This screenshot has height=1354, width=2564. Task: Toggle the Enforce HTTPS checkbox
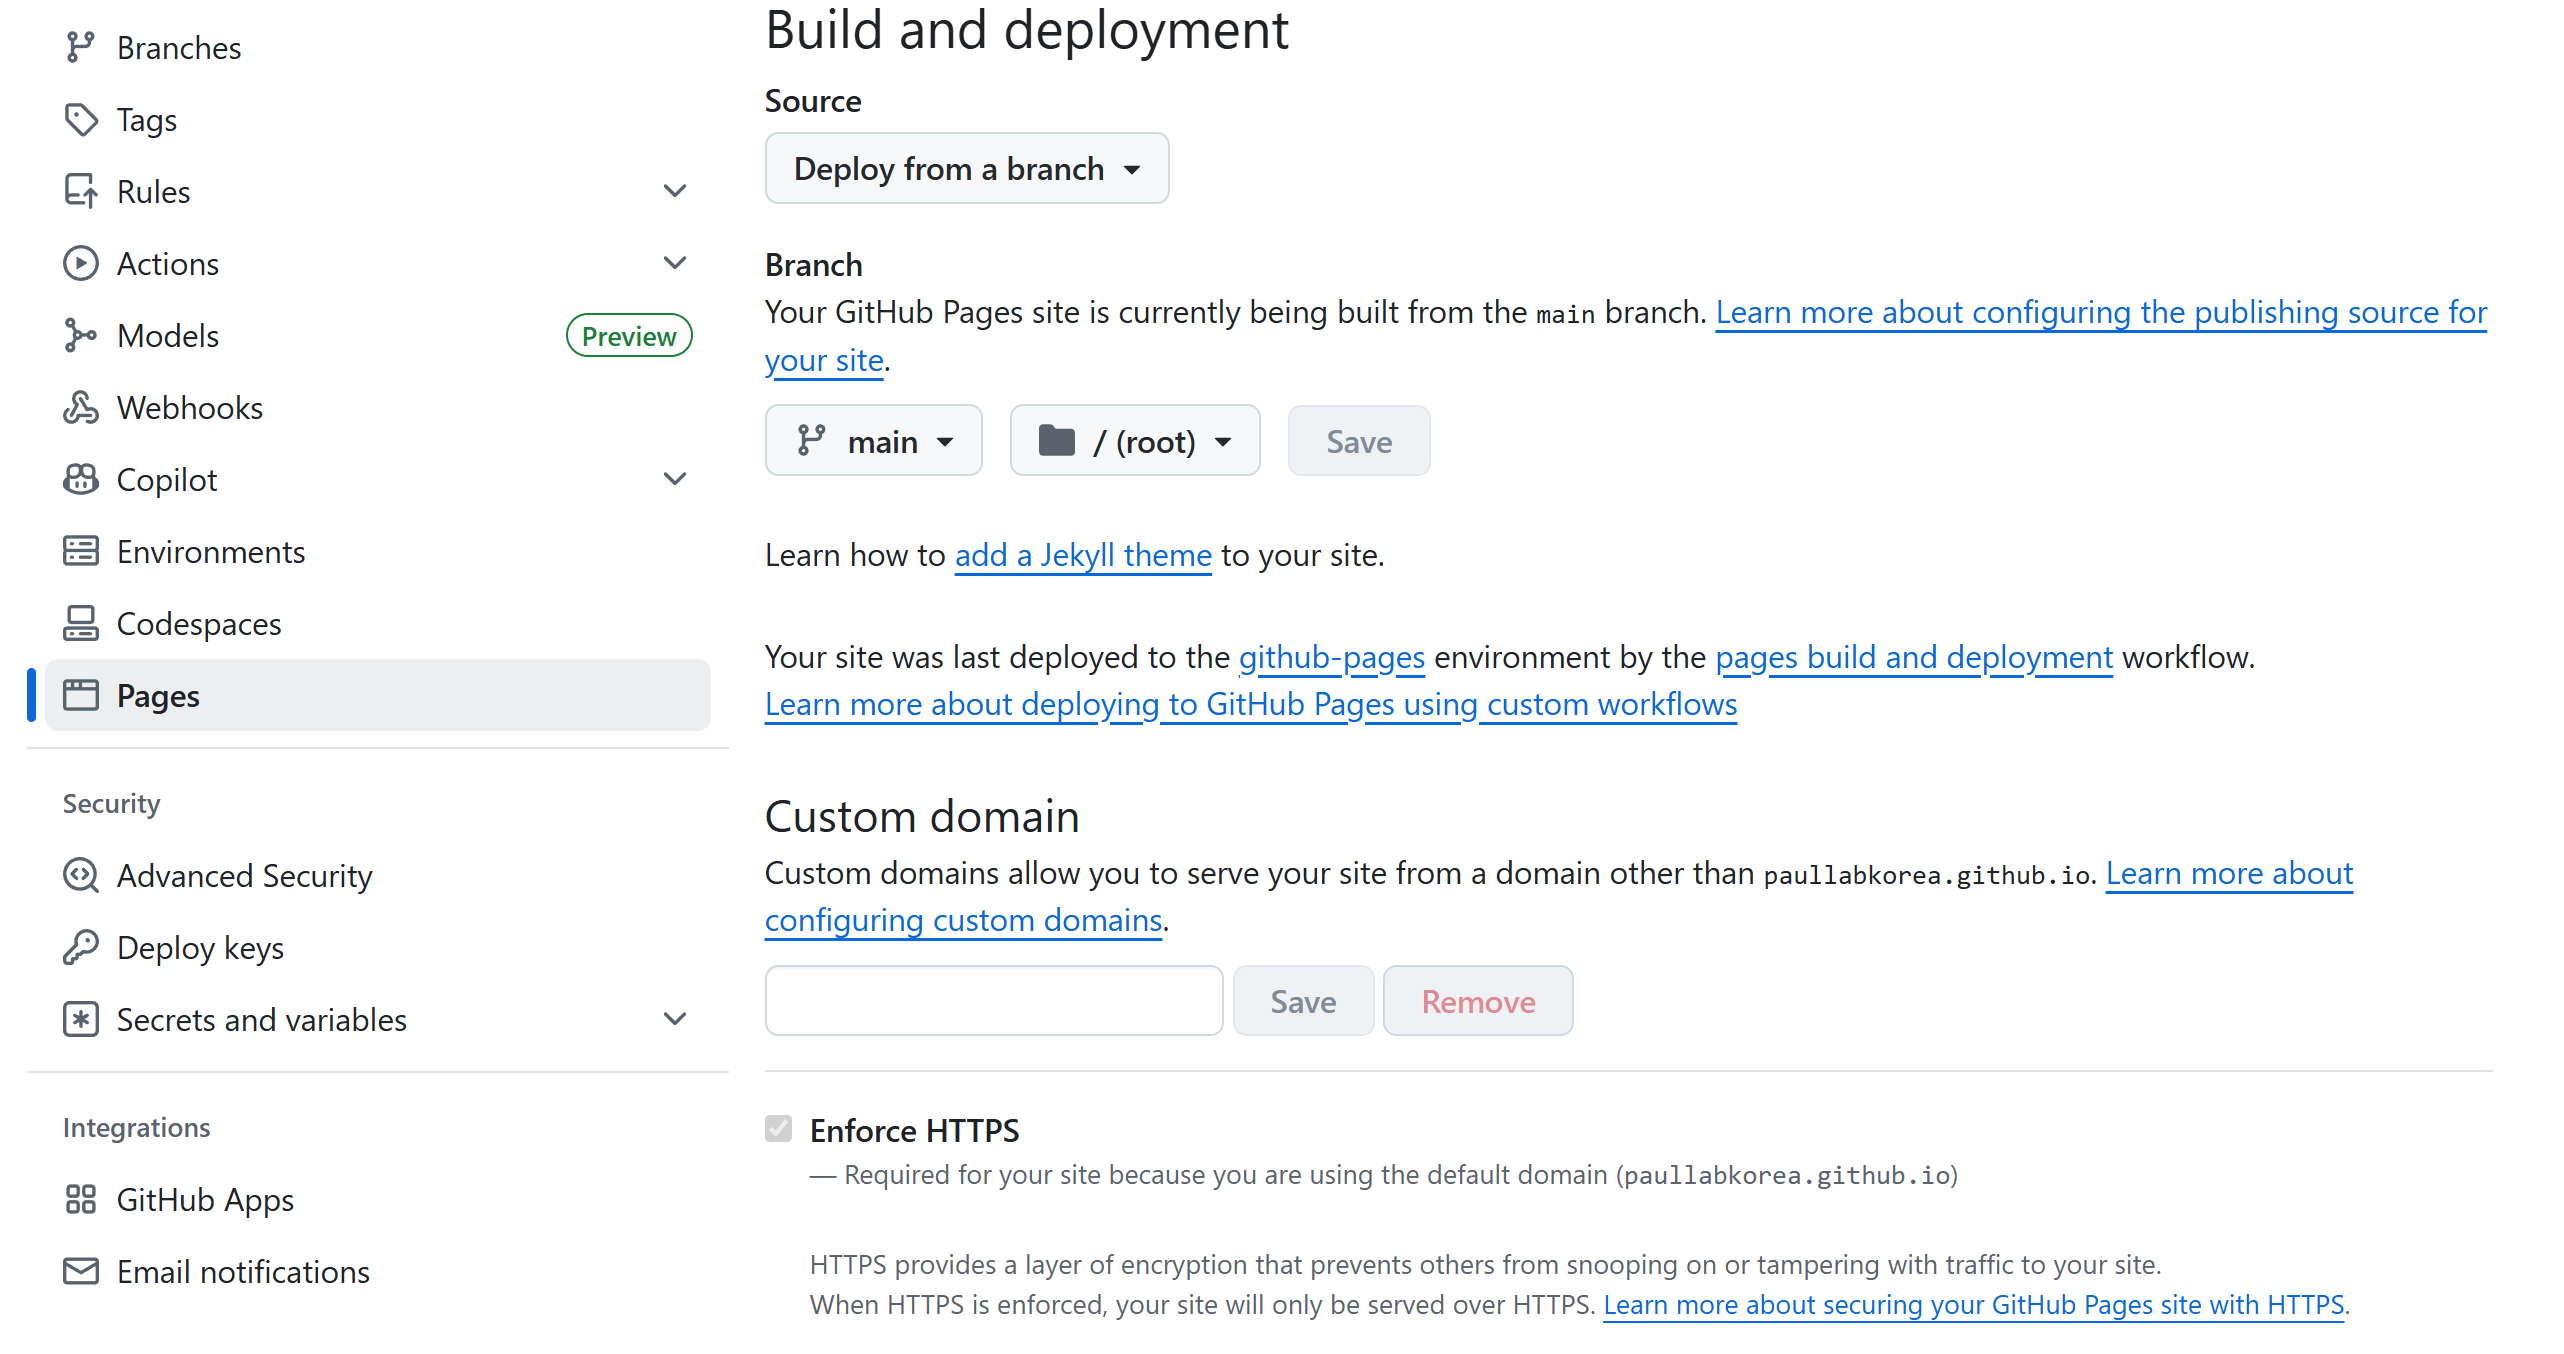pyautogui.click(x=778, y=1129)
